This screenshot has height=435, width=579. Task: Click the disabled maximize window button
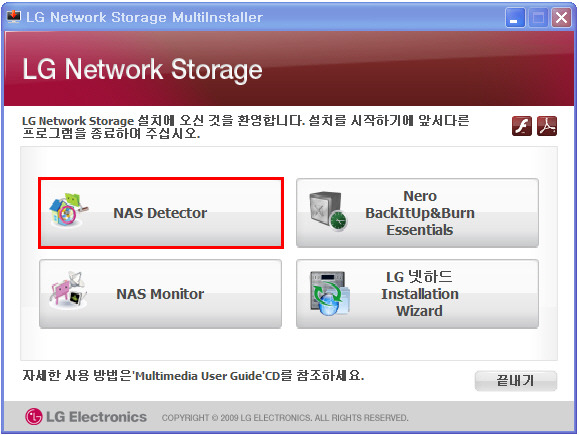(538, 18)
